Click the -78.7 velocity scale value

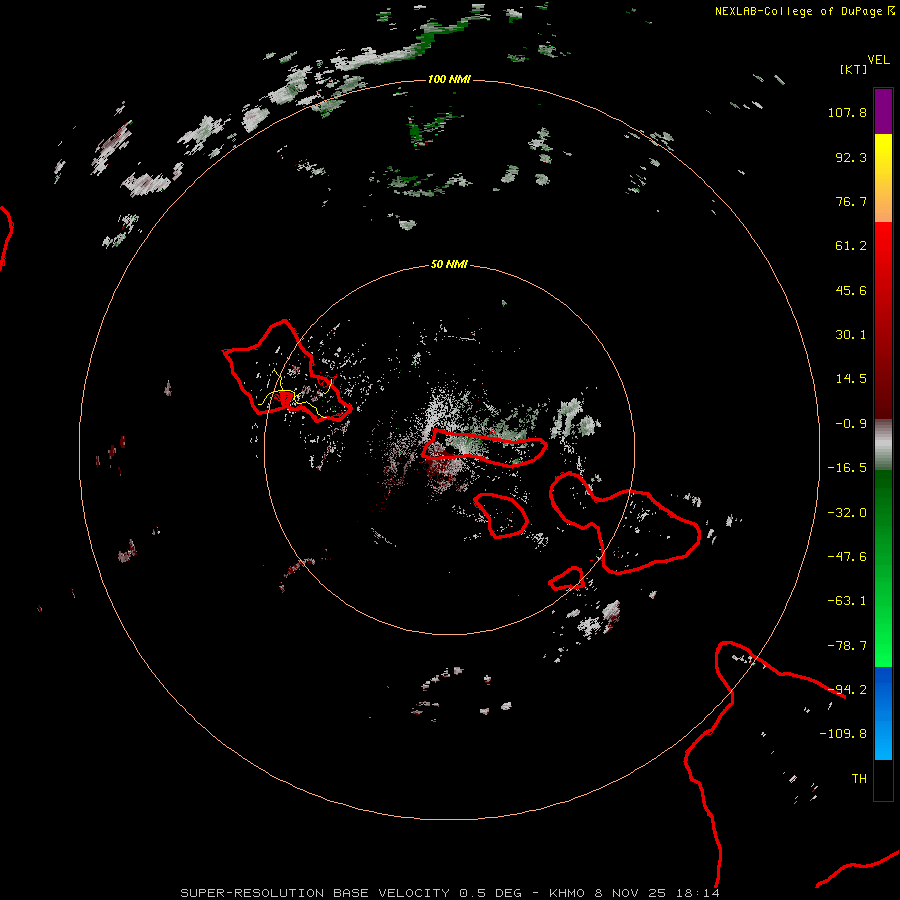pyautogui.click(x=847, y=646)
